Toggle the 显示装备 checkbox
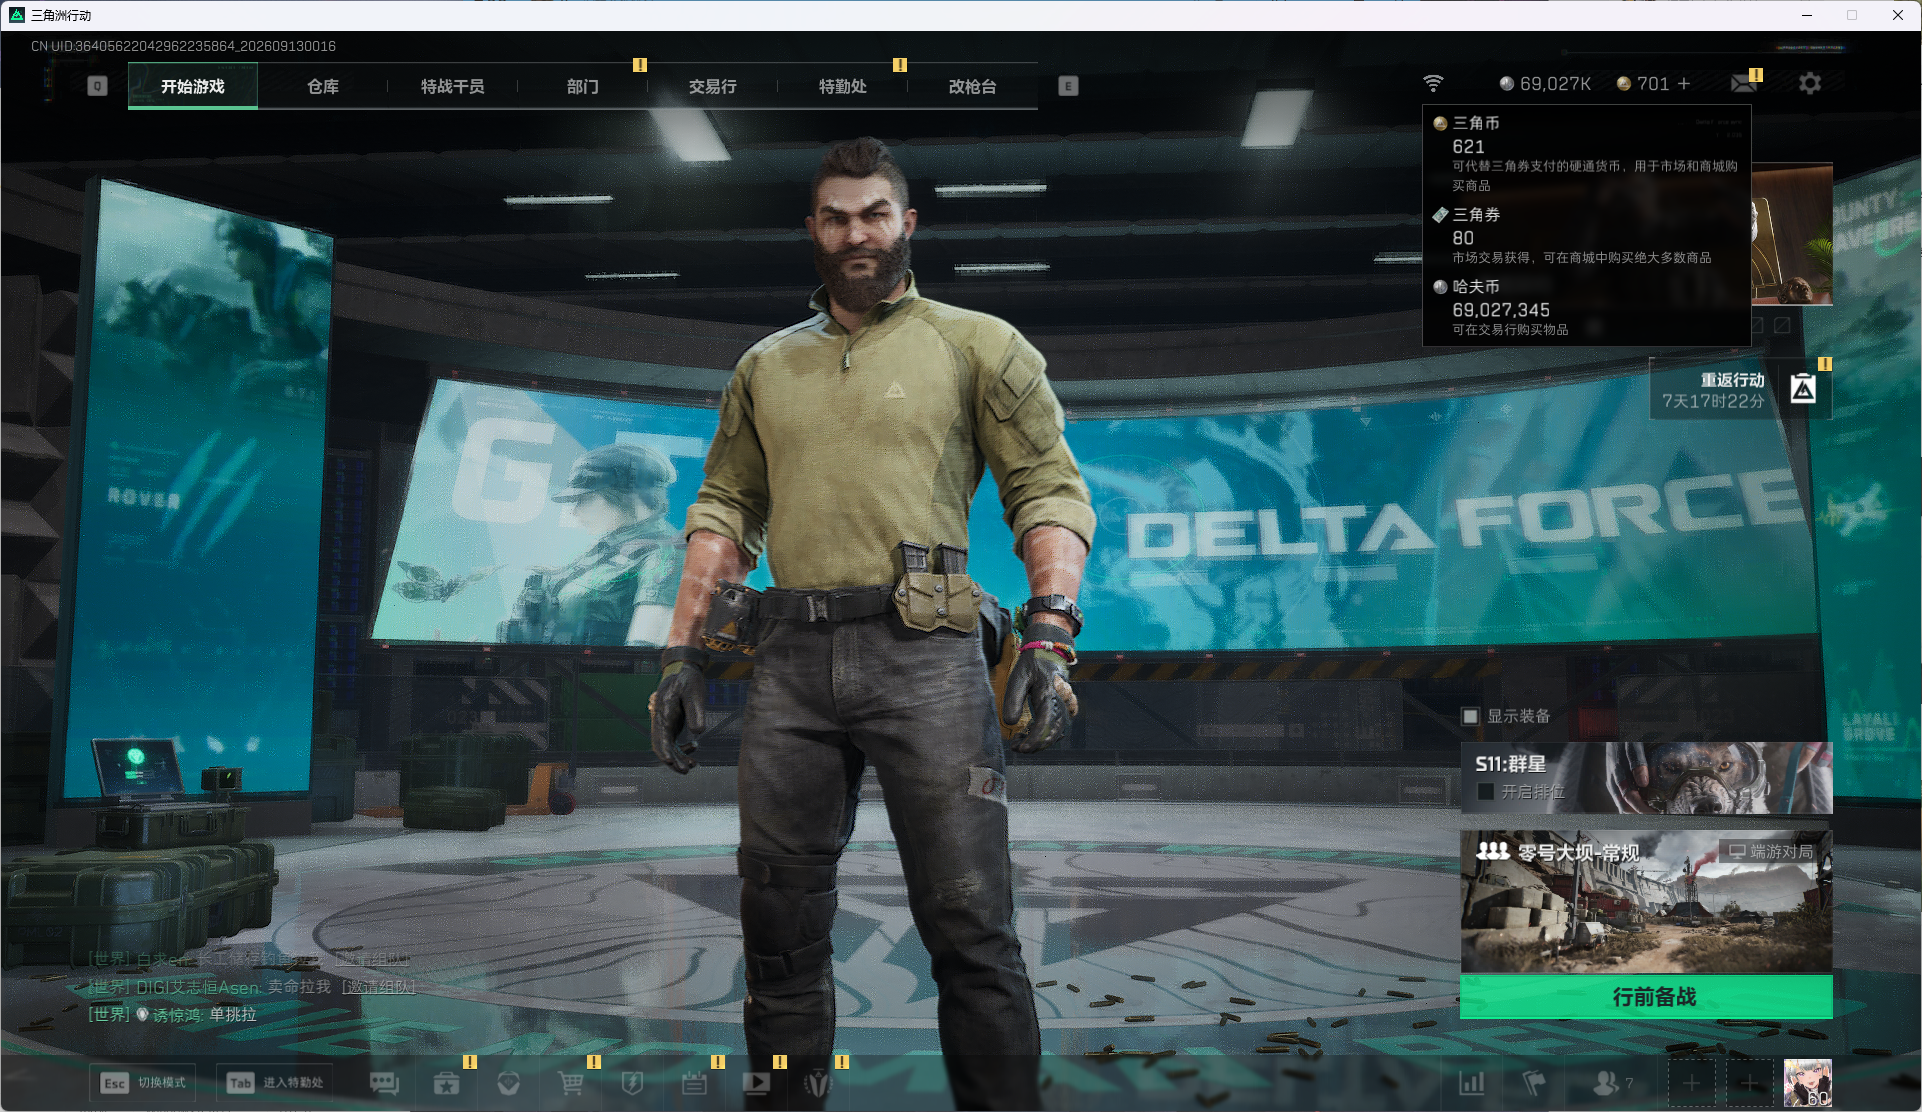The width and height of the screenshot is (1922, 1112). pos(1470,716)
